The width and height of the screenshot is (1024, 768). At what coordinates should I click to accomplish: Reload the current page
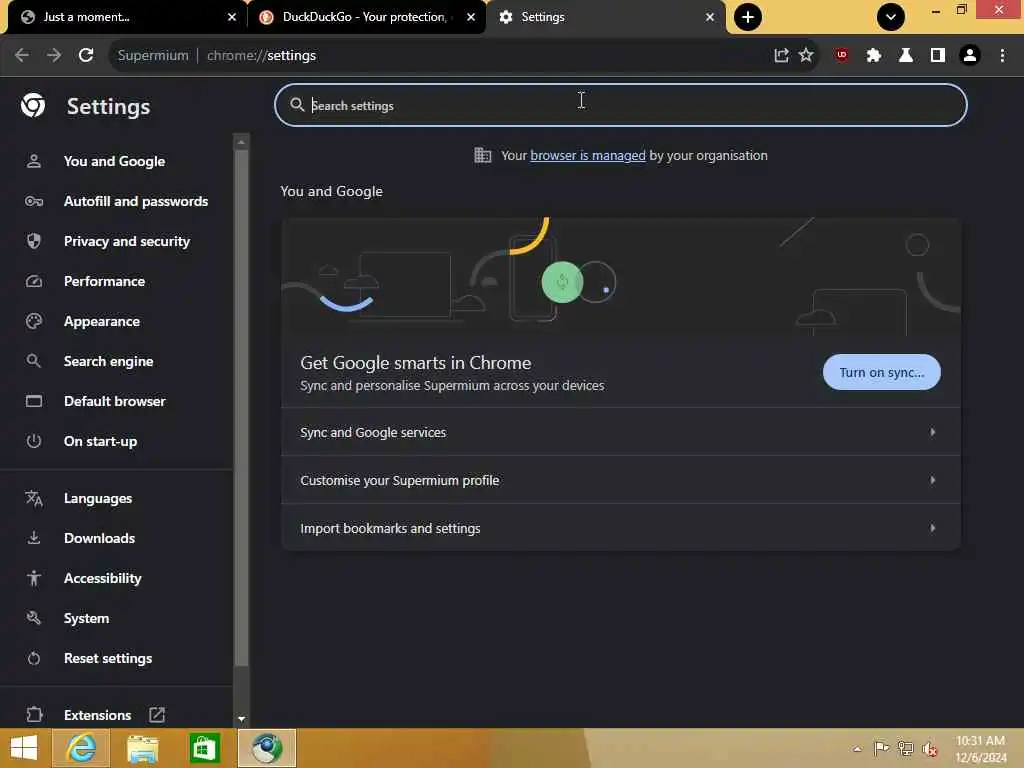[86, 56]
